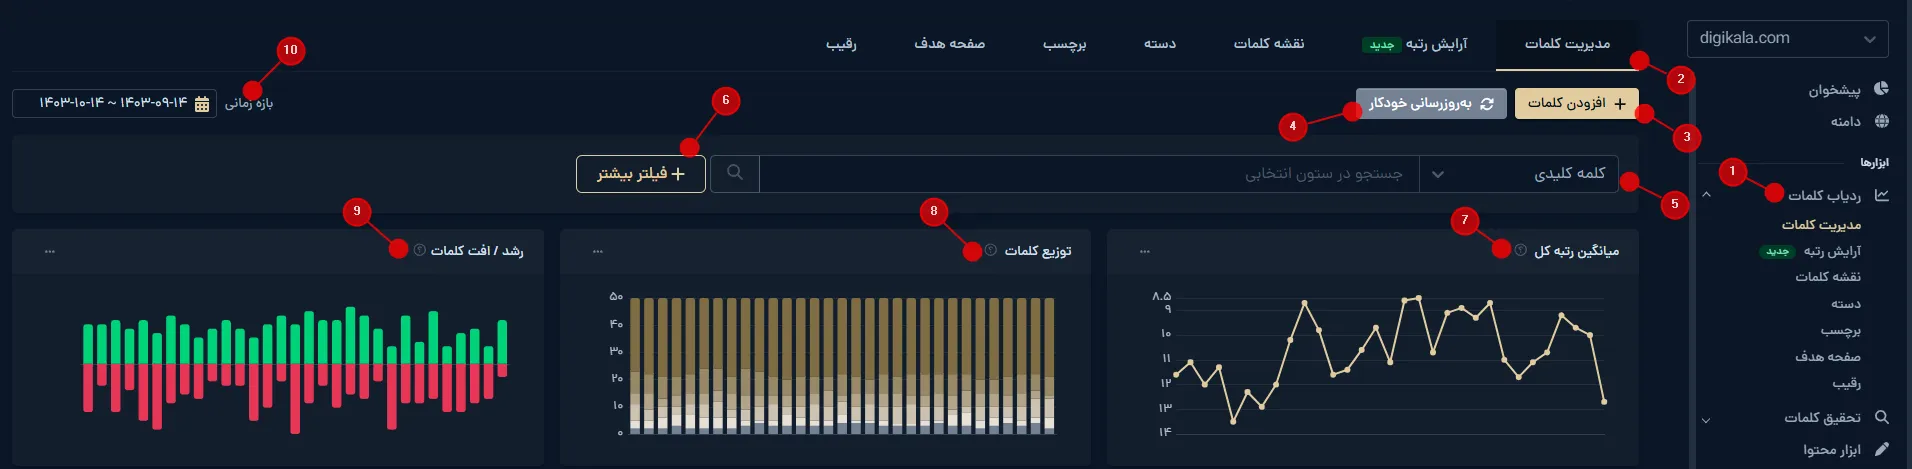Switch to the رقیب tab
1912x469 pixels.
click(841, 44)
